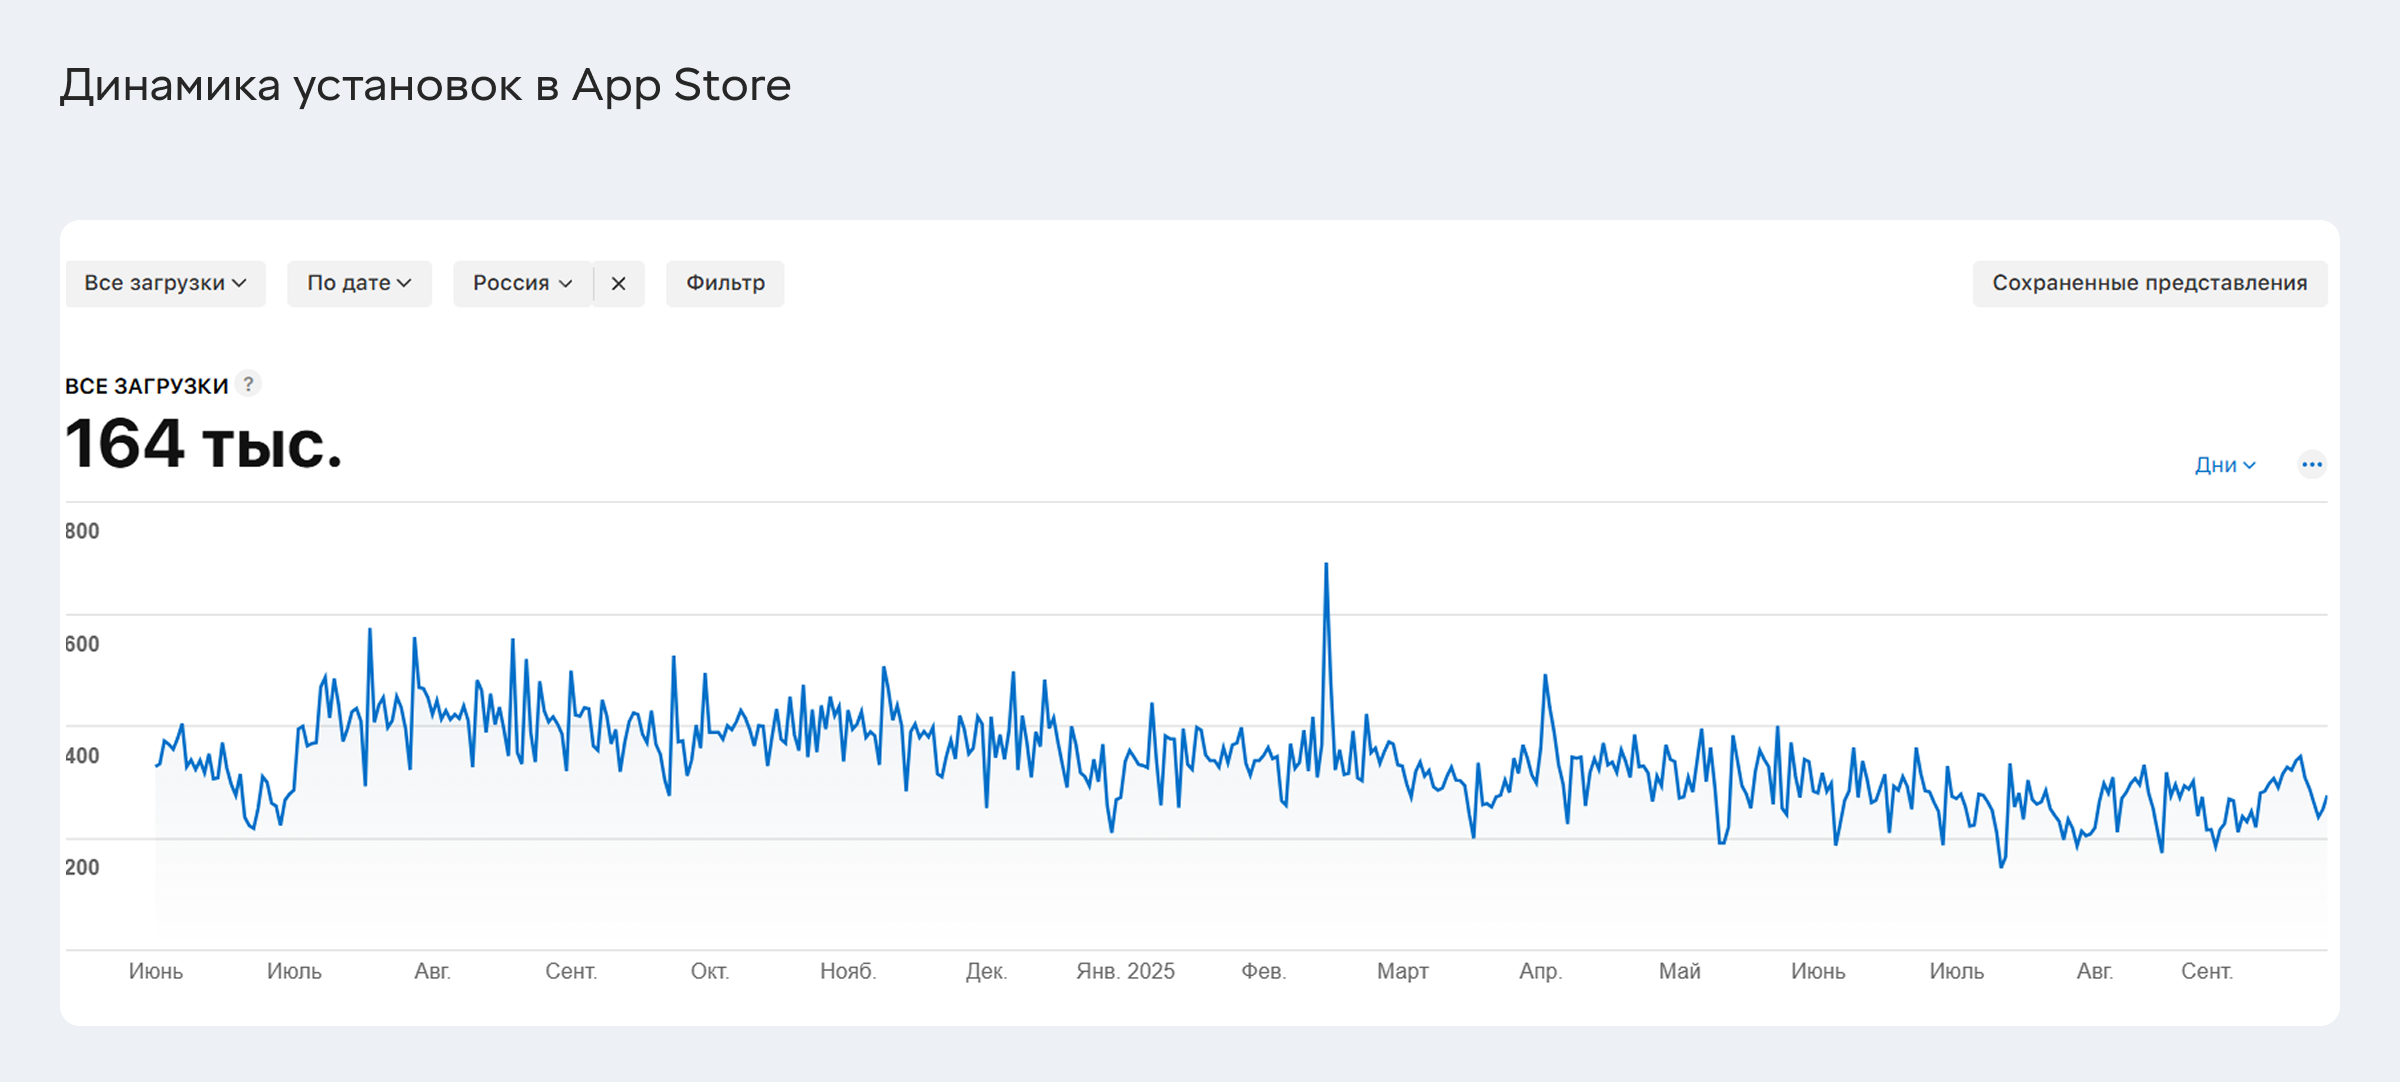The height and width of the screenshot is (1082, 2400).
Task: Click the ВСЕ ЗАГРУЗКИ heading
Action: pos(147,386)
